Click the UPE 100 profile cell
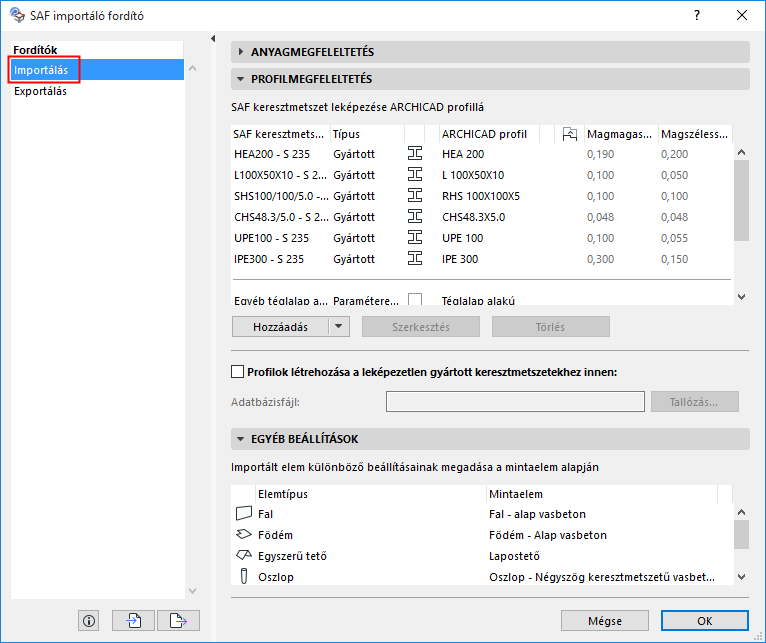 pos(462,238)
